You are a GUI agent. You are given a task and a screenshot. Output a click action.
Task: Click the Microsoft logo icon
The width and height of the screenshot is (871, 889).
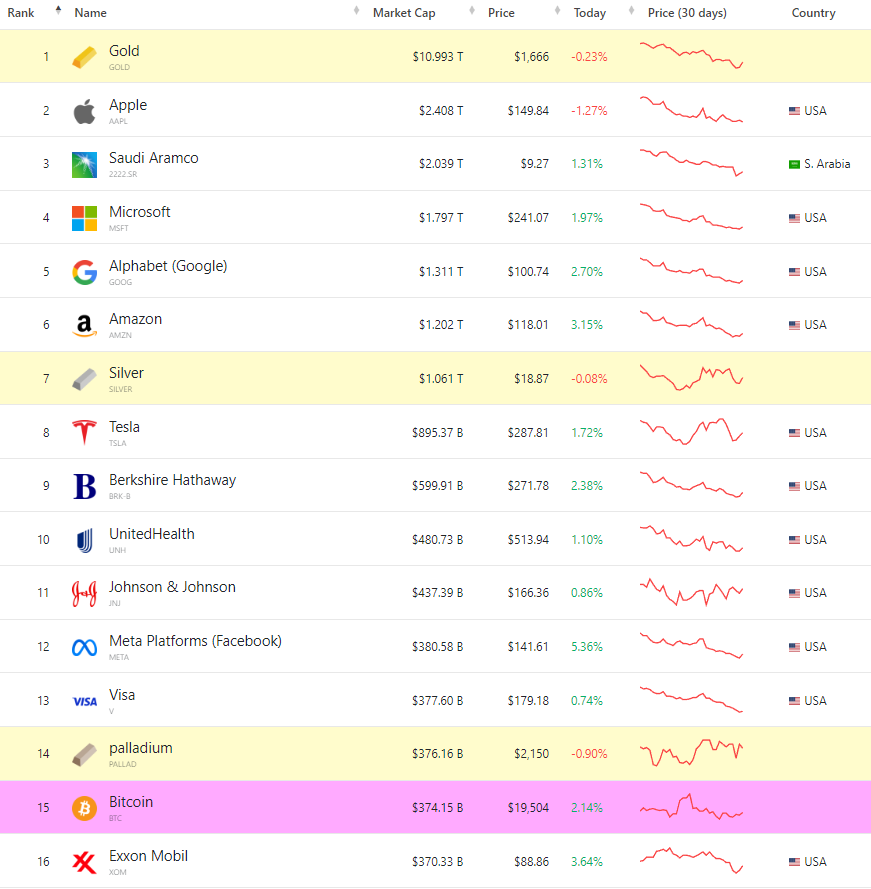point(84,218)
